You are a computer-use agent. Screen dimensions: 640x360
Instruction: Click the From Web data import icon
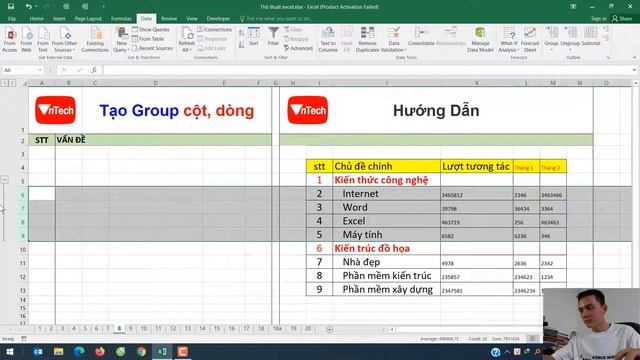pyautogui.click(x=27, y=40)
